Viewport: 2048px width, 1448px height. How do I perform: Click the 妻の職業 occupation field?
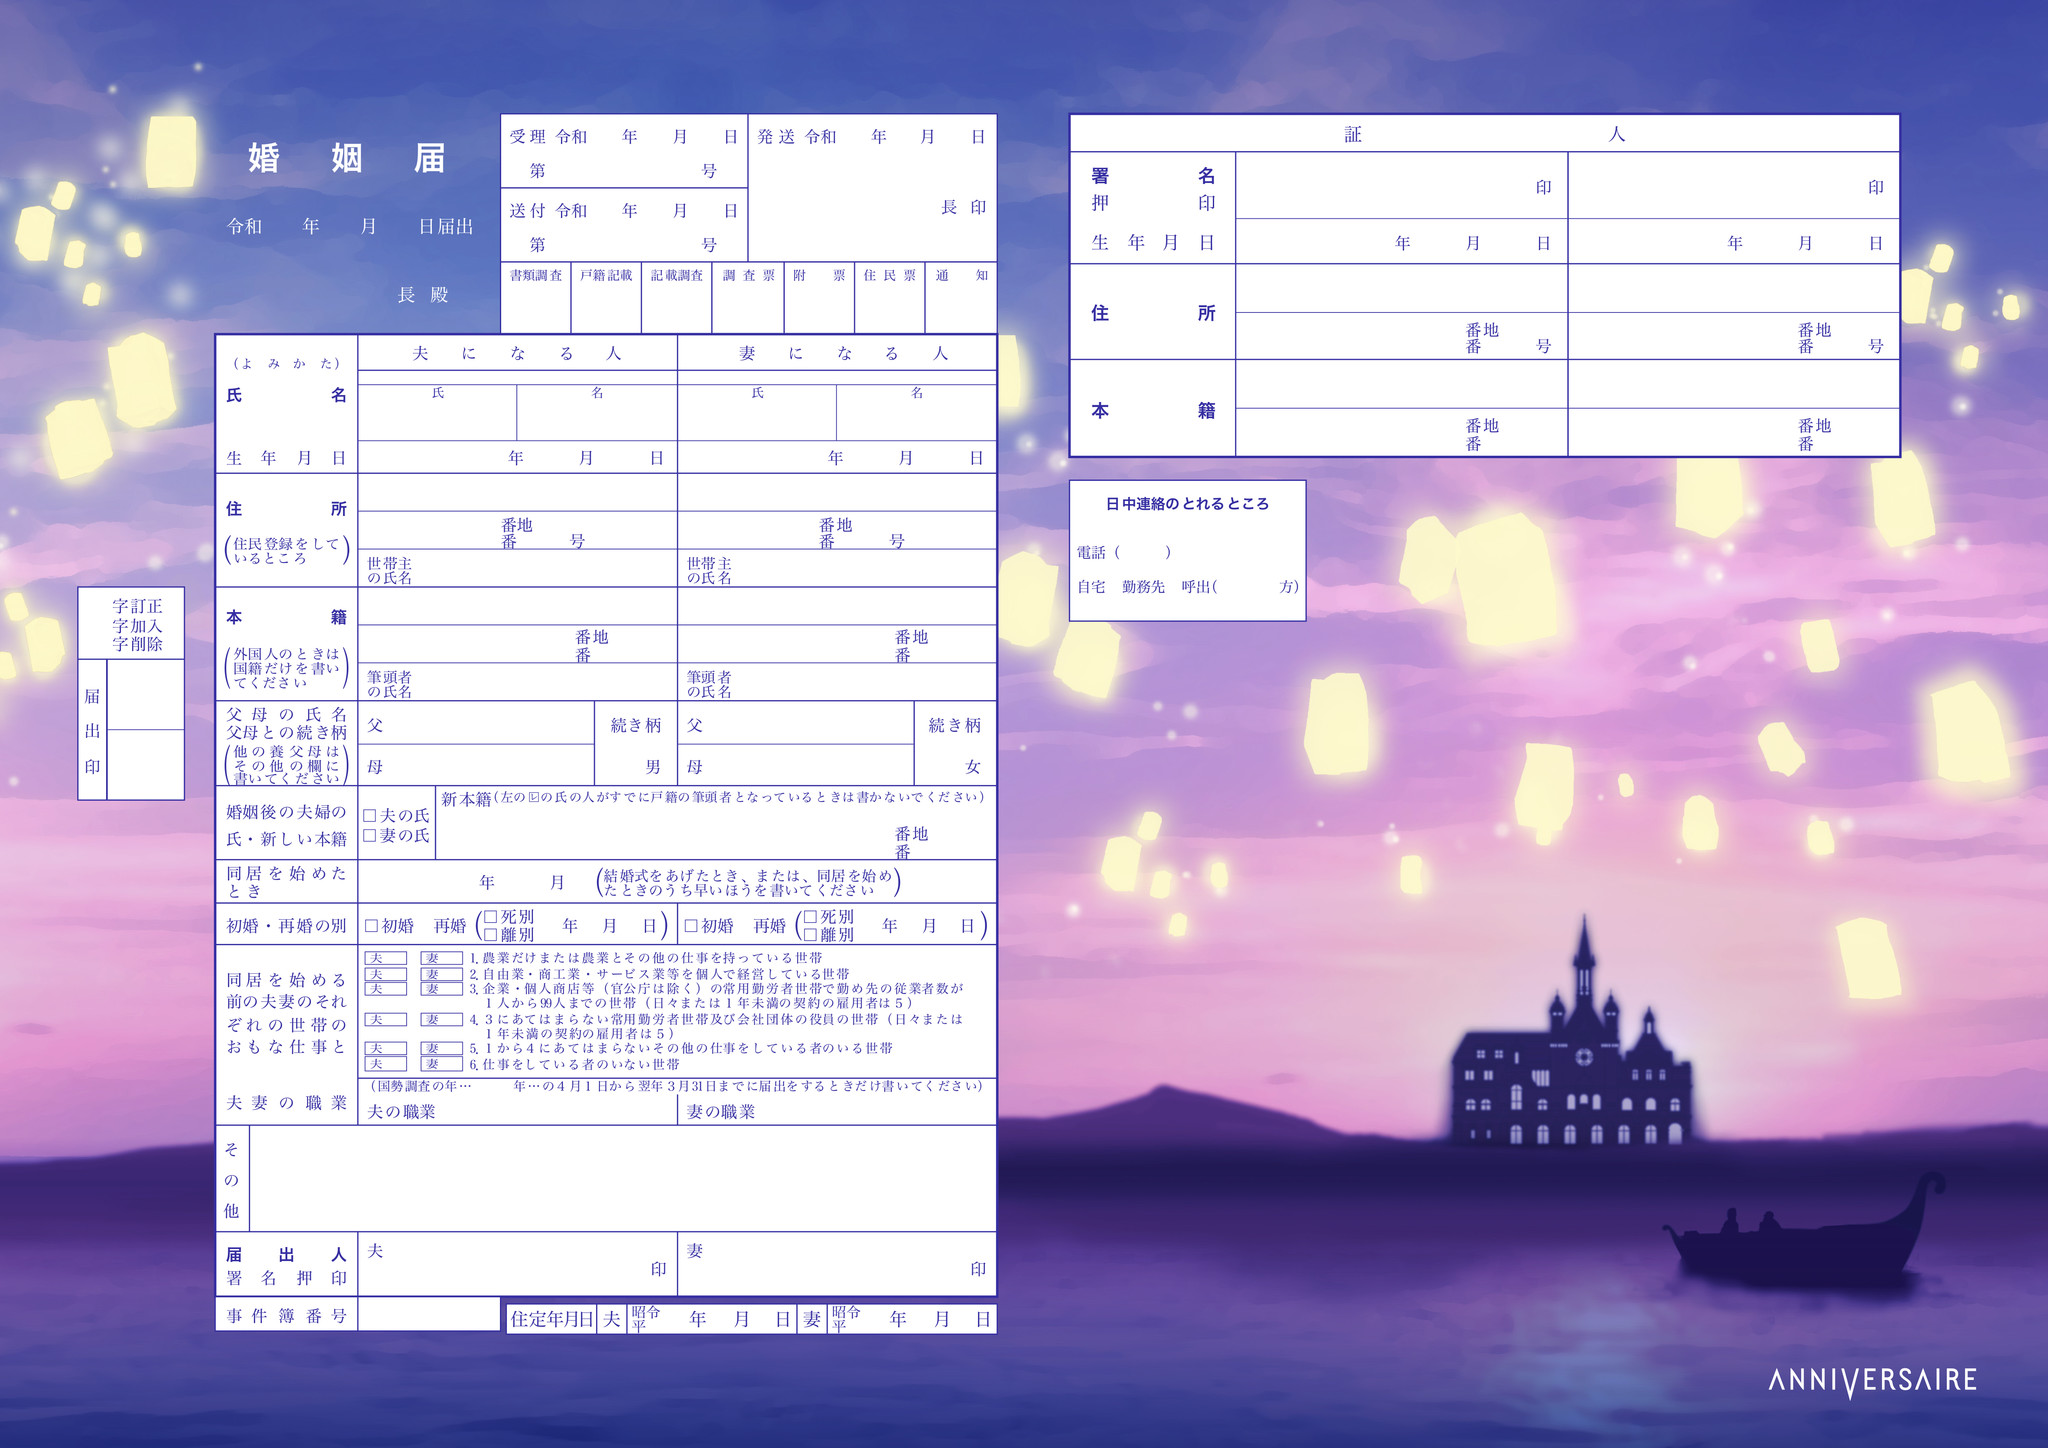coord(837,1111)
